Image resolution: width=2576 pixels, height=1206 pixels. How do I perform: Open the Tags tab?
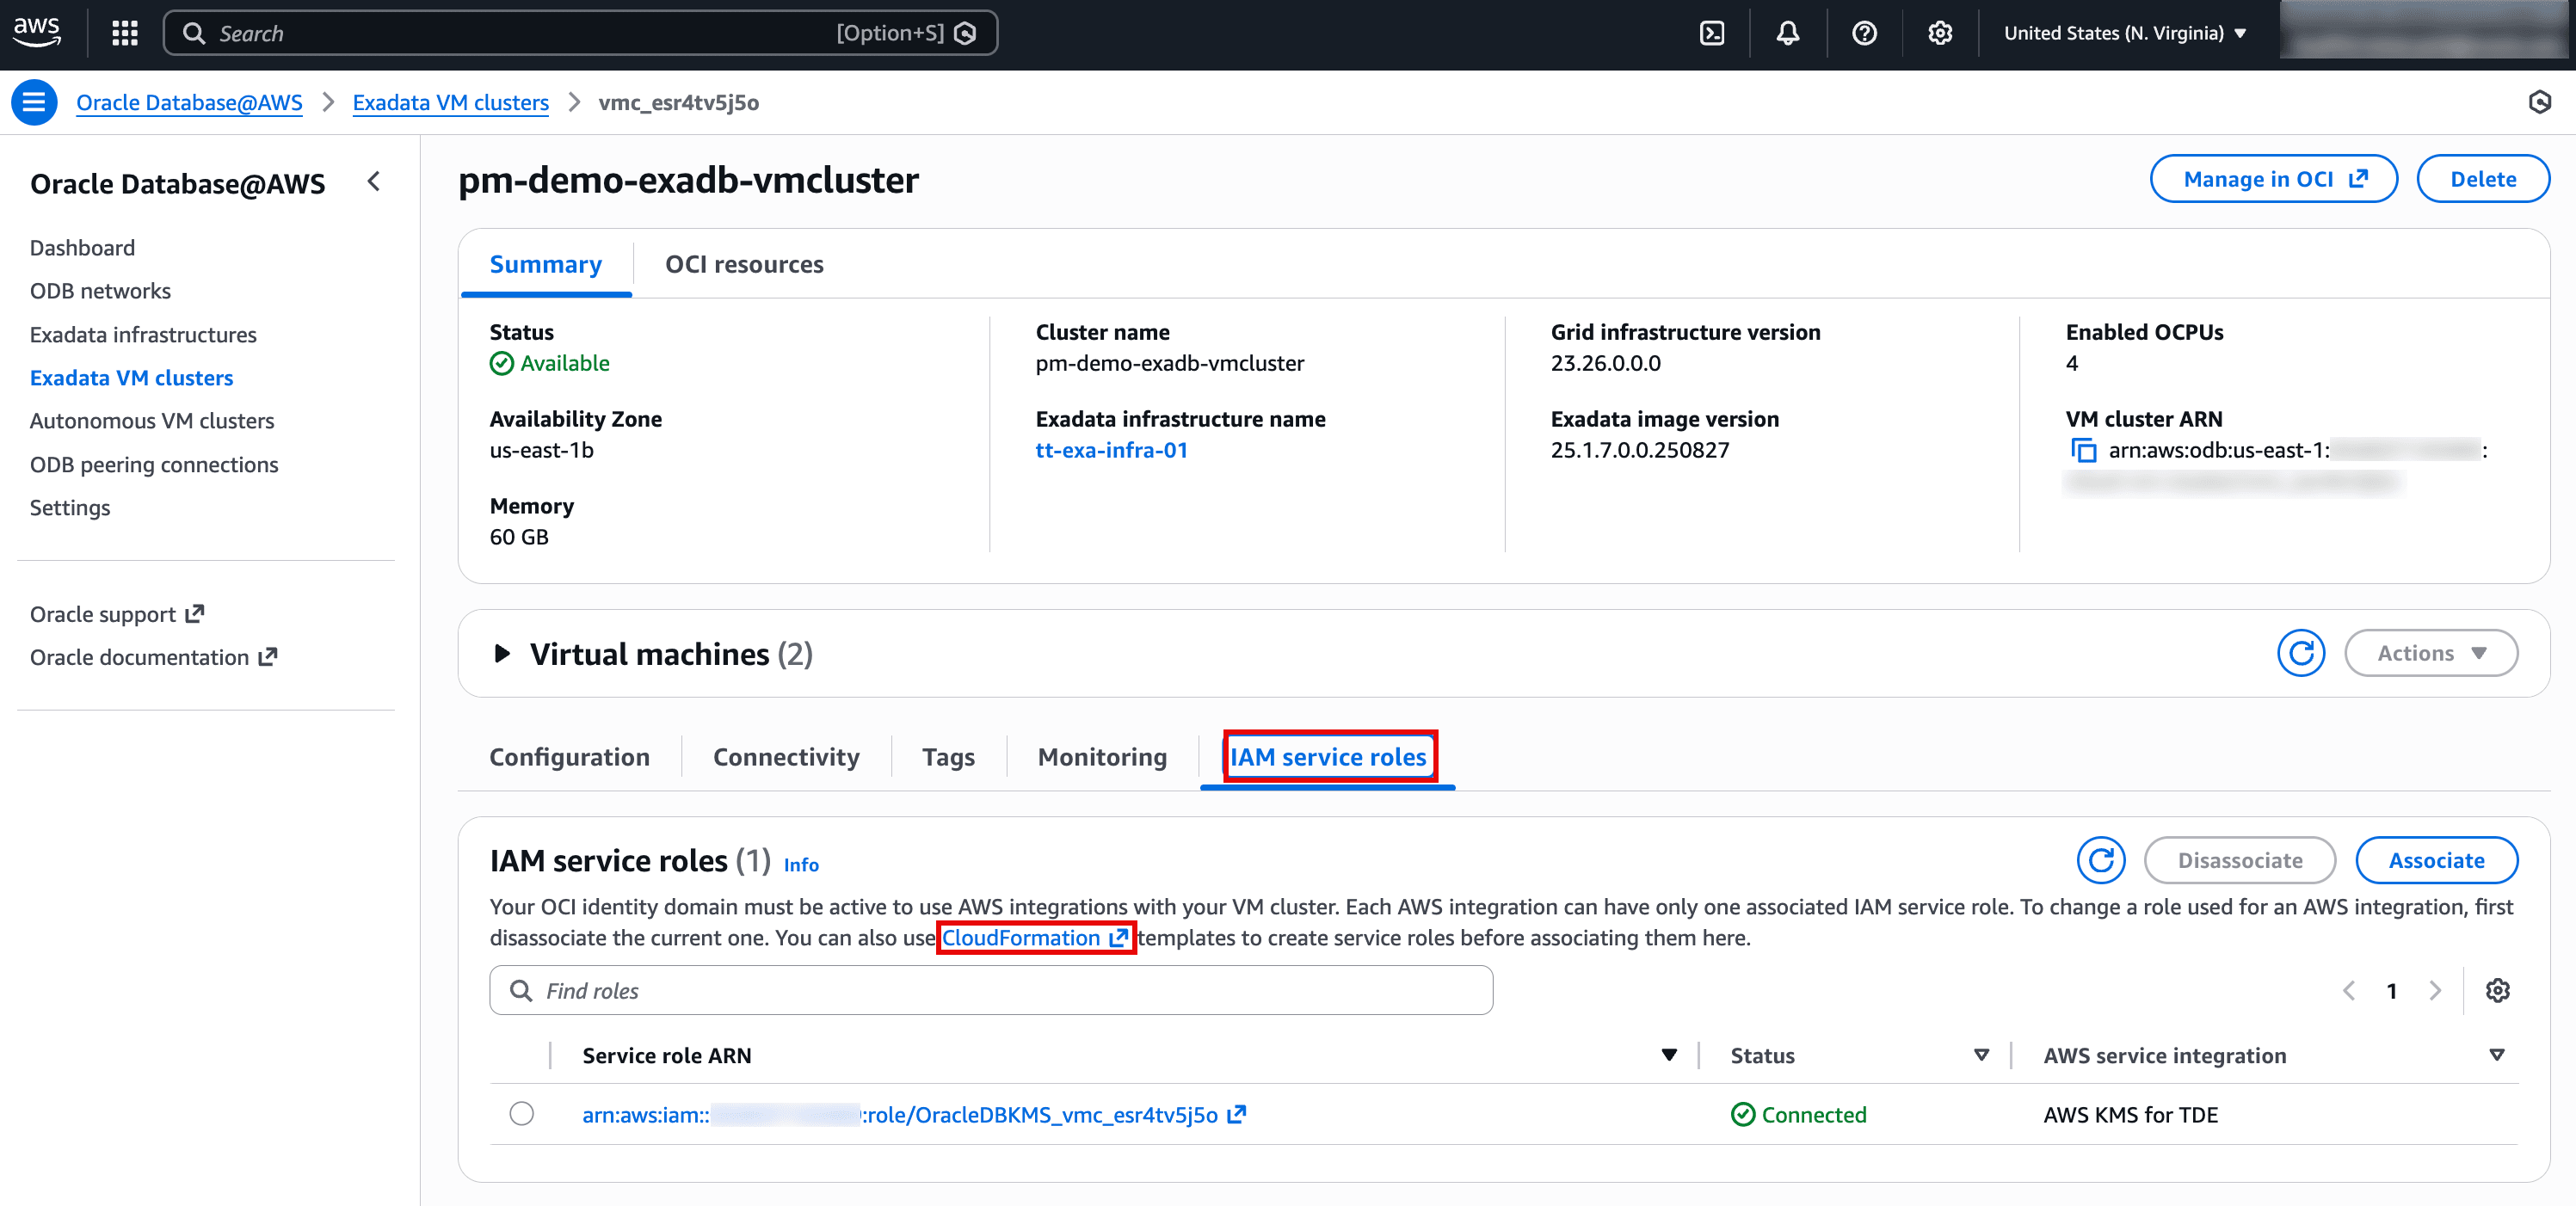pos(948,757)
